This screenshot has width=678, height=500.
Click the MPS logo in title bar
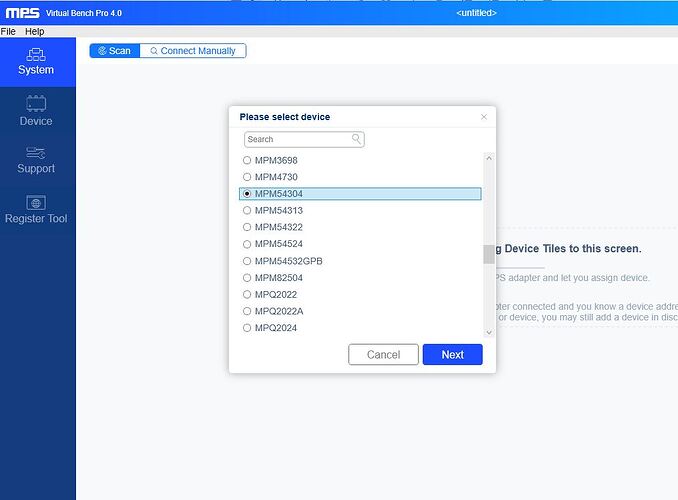click(x=20, y=13)
